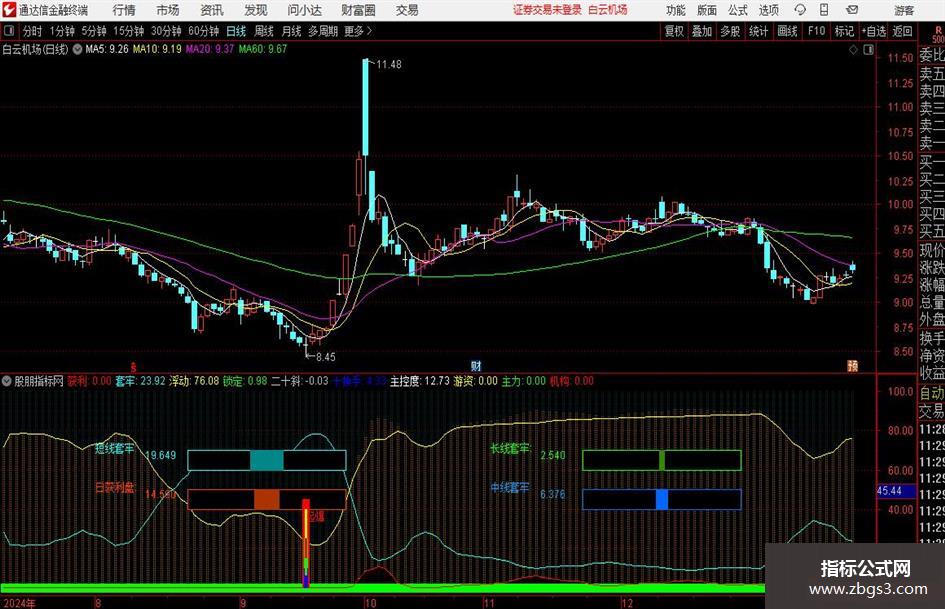Click the 多股 multi-stock button
Viewport: 945px width, 609px height.
pyautogui.click(x=730, y=31)
